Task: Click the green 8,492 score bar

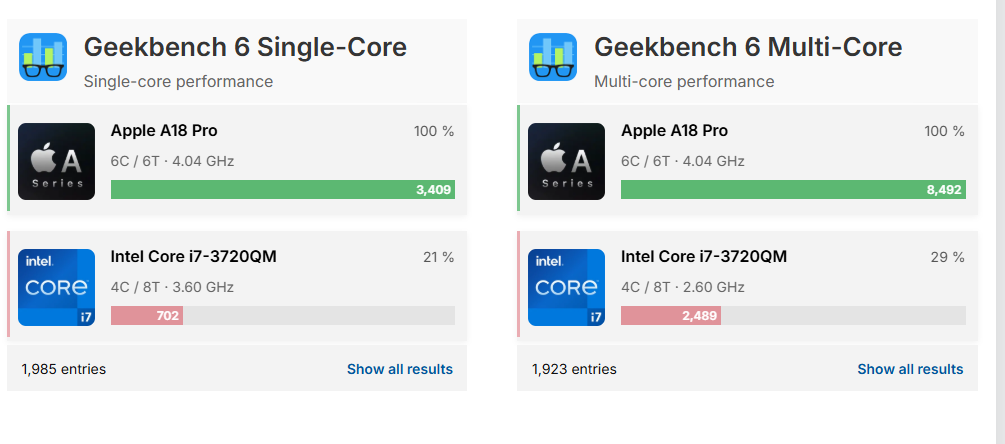Action: click(792, 190)
